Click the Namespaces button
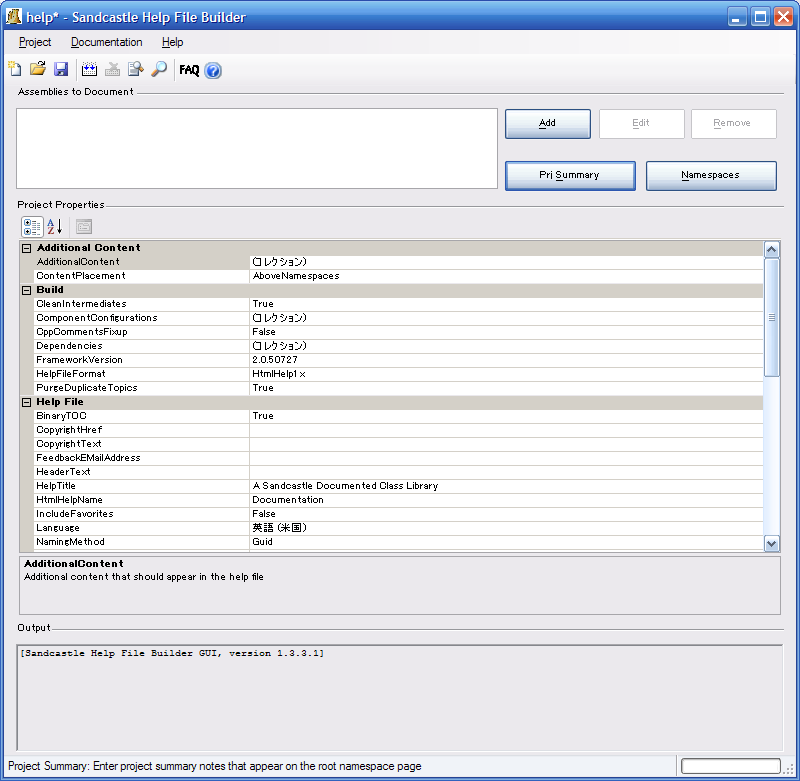 point(711,175)
